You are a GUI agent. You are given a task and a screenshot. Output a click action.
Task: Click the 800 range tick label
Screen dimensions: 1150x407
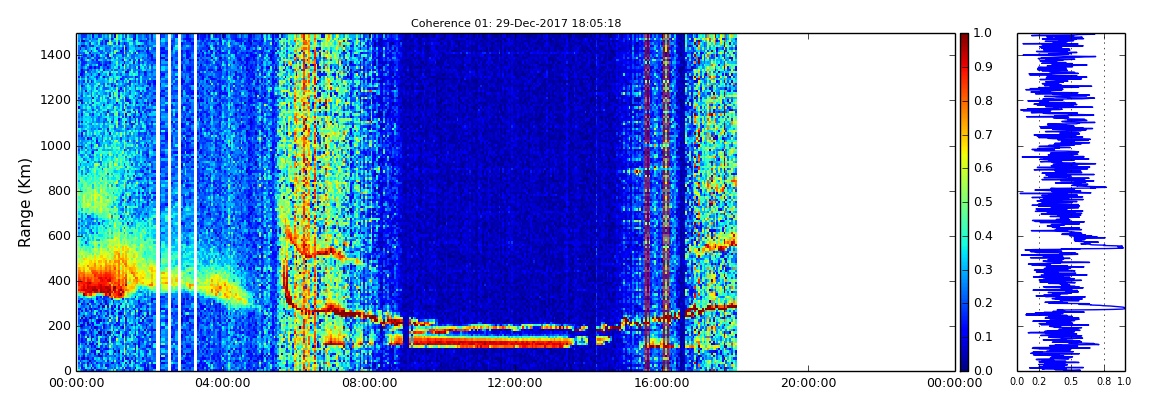pos(60,191)
